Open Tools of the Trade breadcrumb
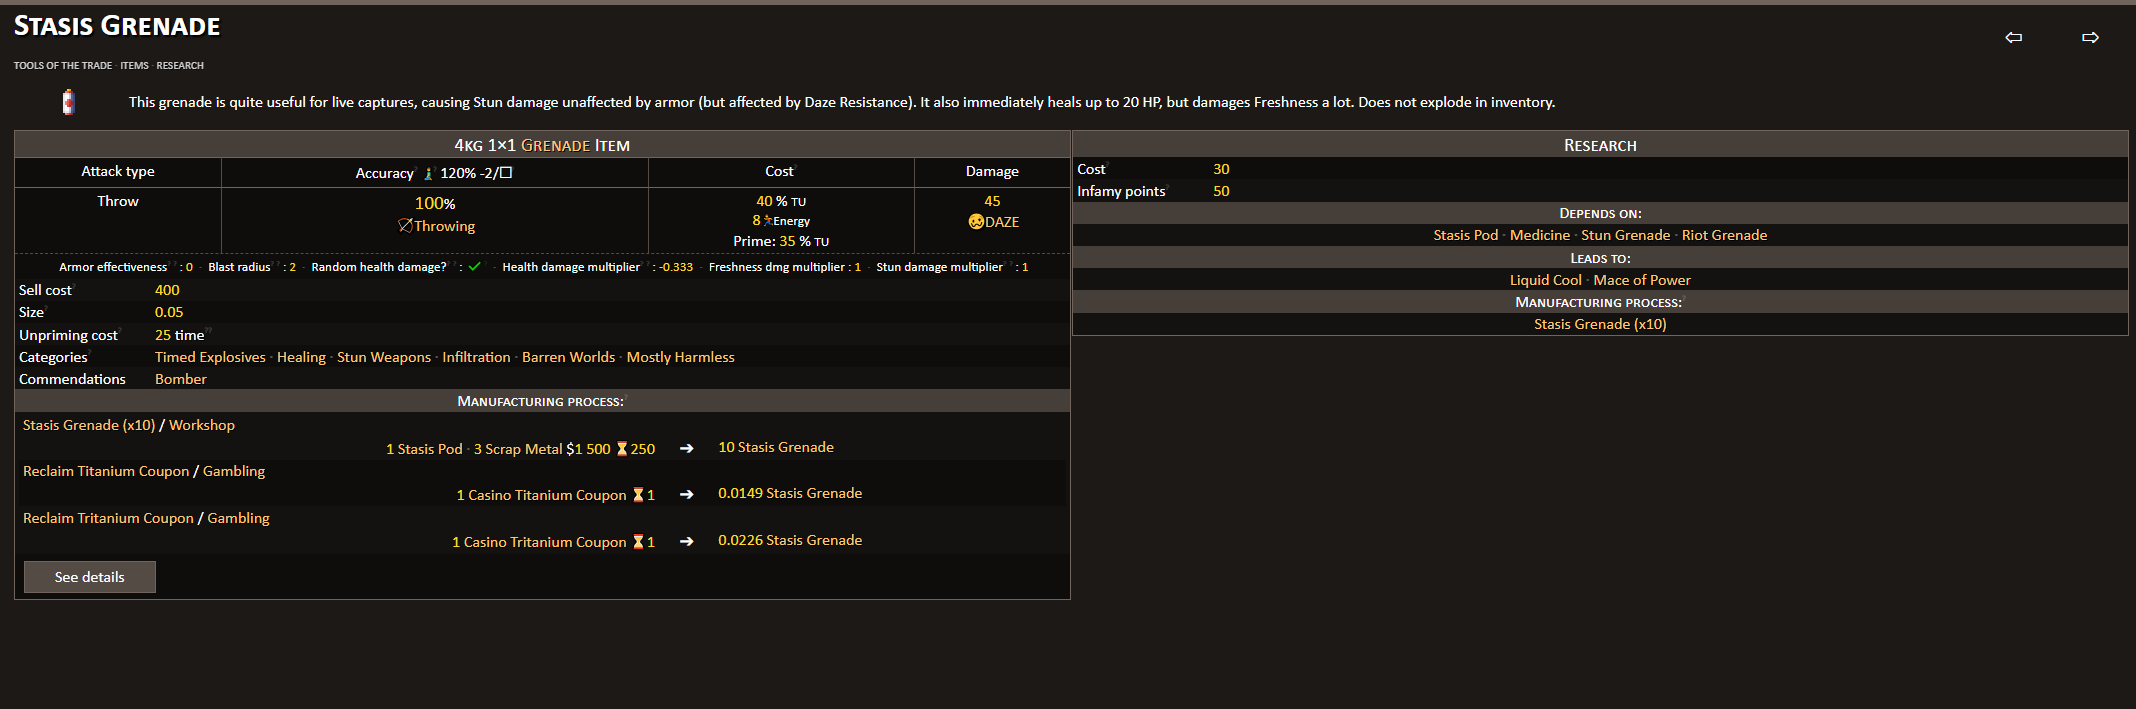Viewport: 2136px width, 709px height. point(63,66)
